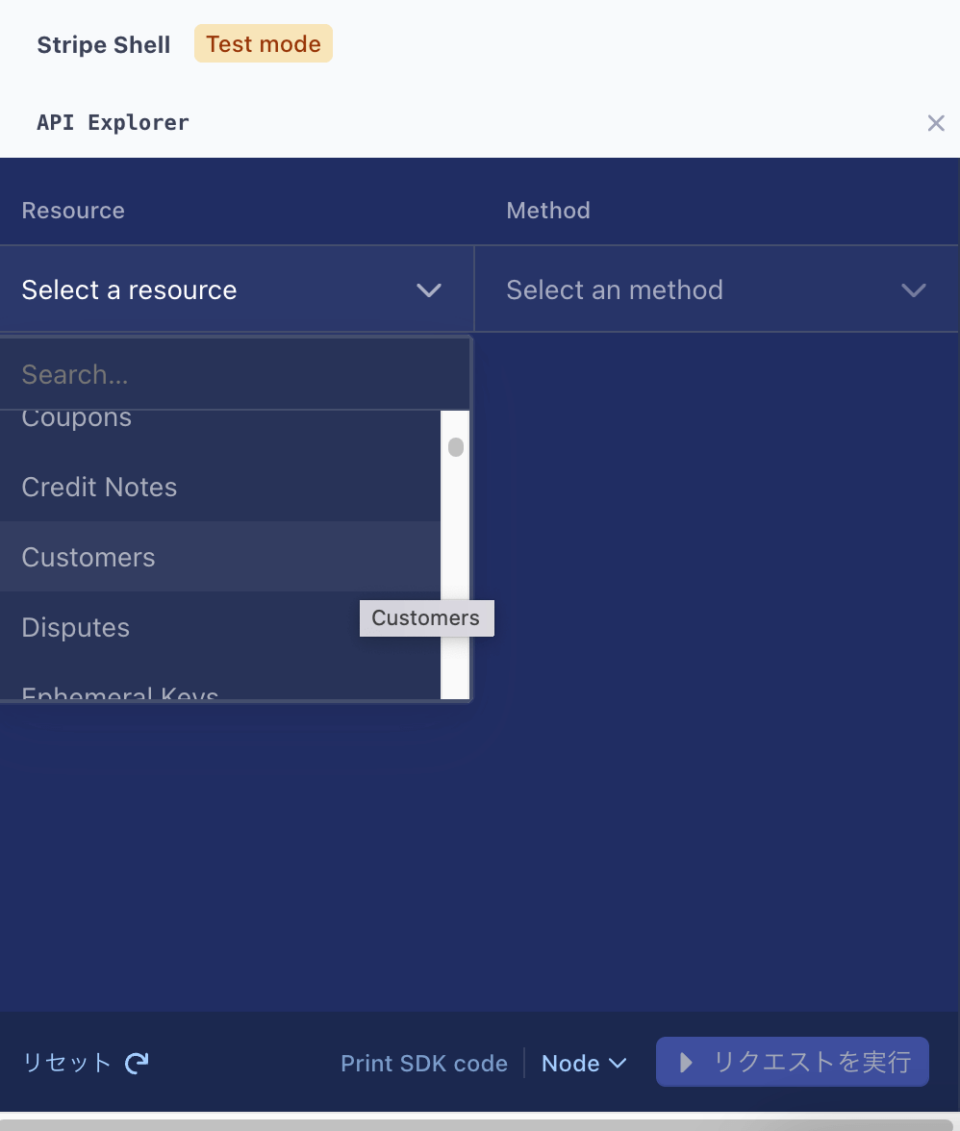Click the reset arrow icon

tap(137, 1063)
